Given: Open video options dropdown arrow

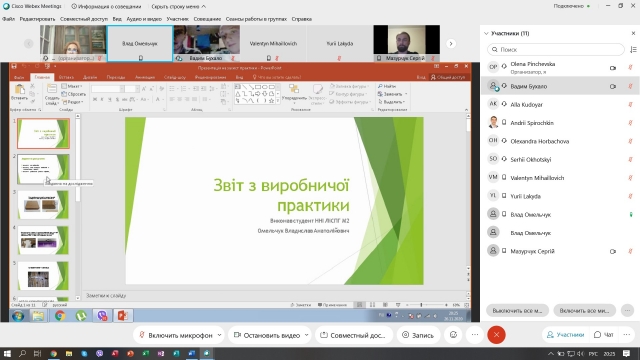Looking at the screenshot, I should (306, 335).
